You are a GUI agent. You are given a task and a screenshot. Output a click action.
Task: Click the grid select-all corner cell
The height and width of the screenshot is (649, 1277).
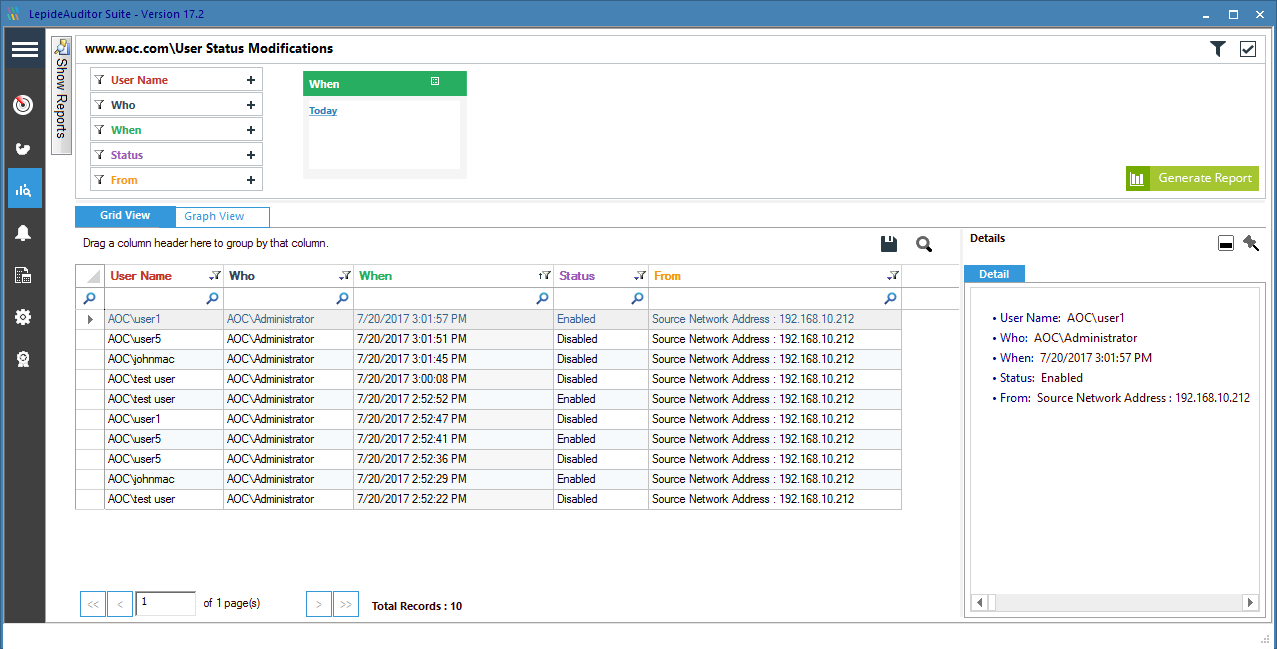90,276
